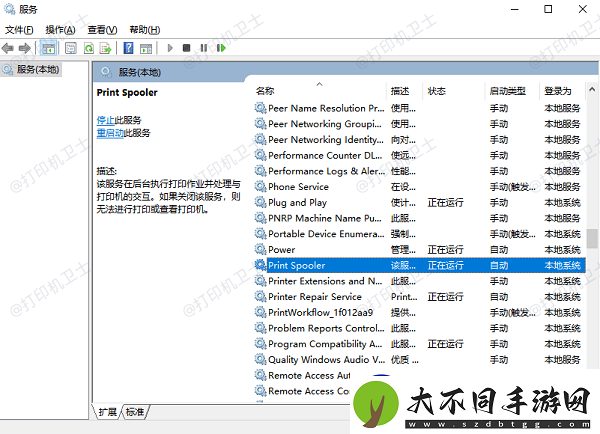
Task: Sort by the 描述 column header
Action: point(399,91)
